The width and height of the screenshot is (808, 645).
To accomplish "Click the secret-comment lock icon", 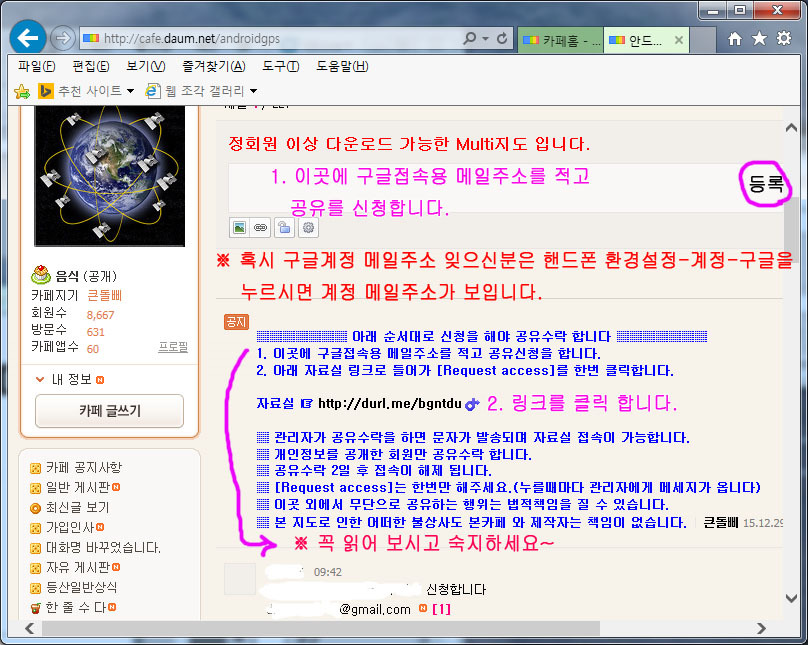I will 284,228.
